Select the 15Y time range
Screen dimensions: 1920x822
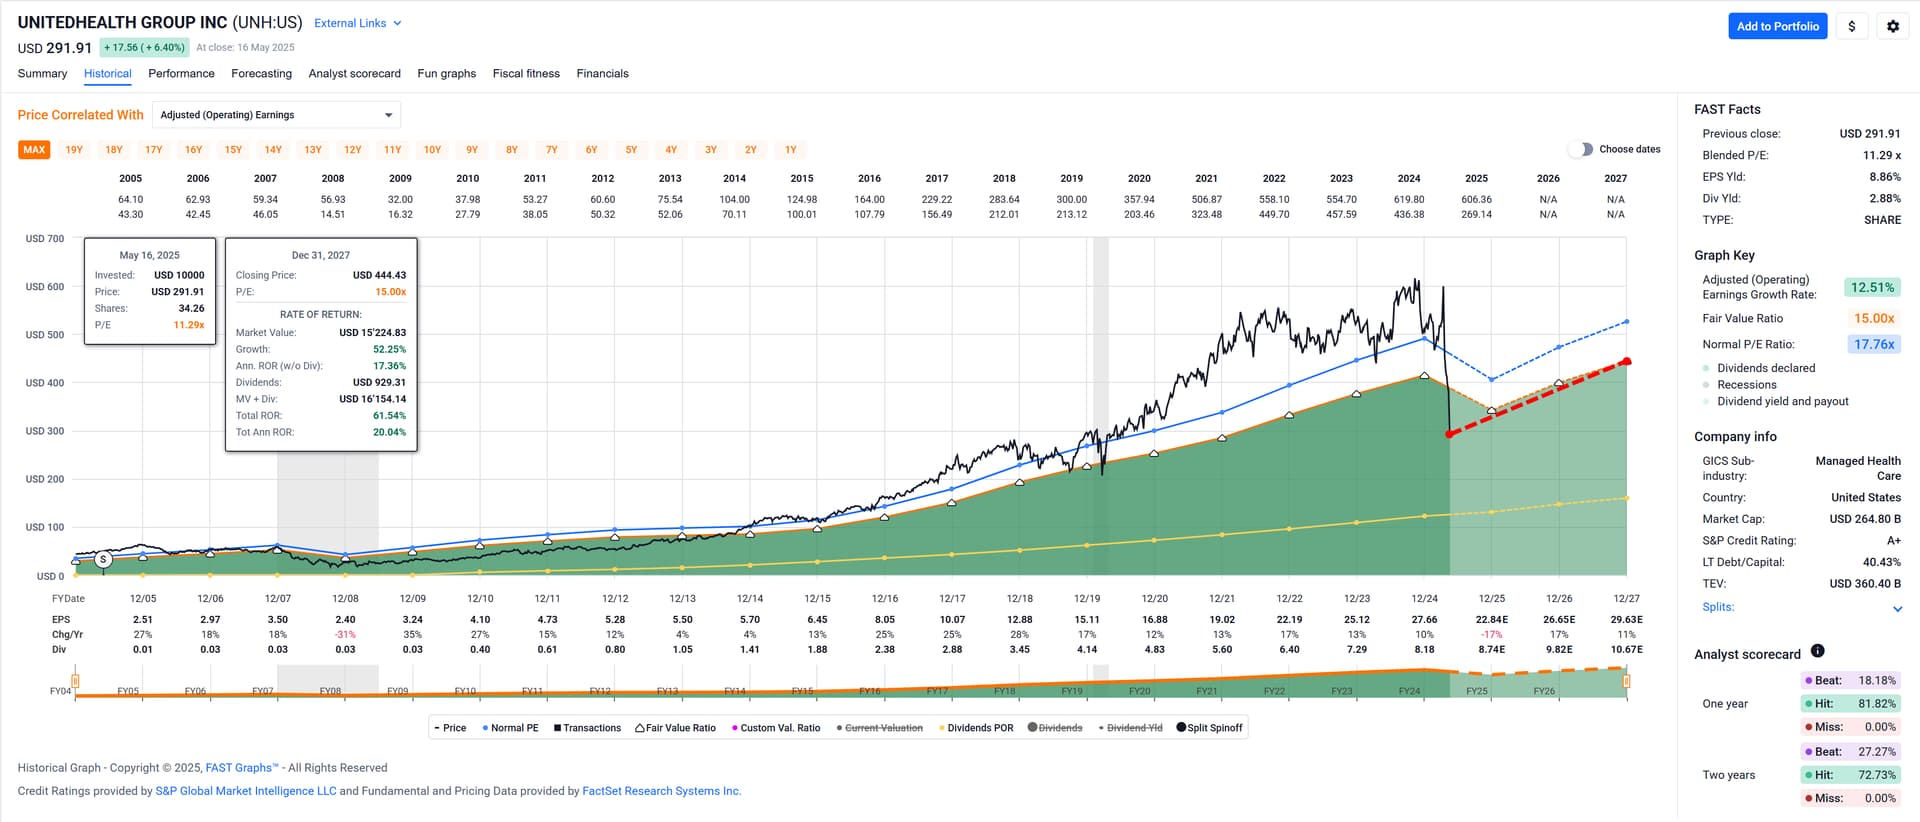(233, 150)
